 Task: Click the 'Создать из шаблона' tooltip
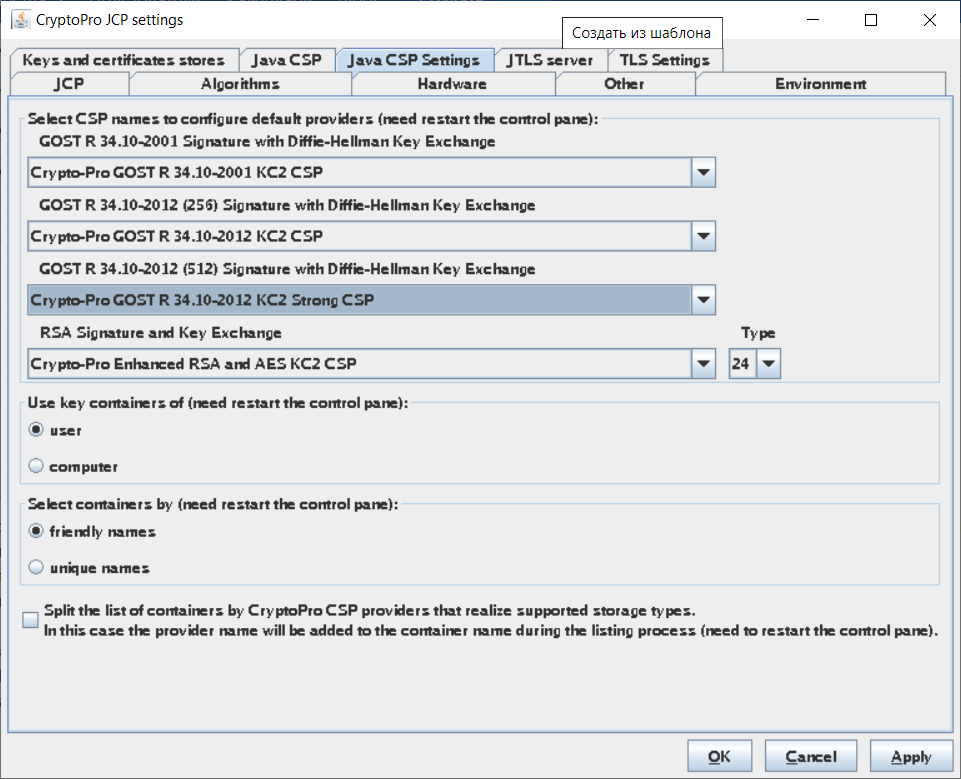coord(642,32)
